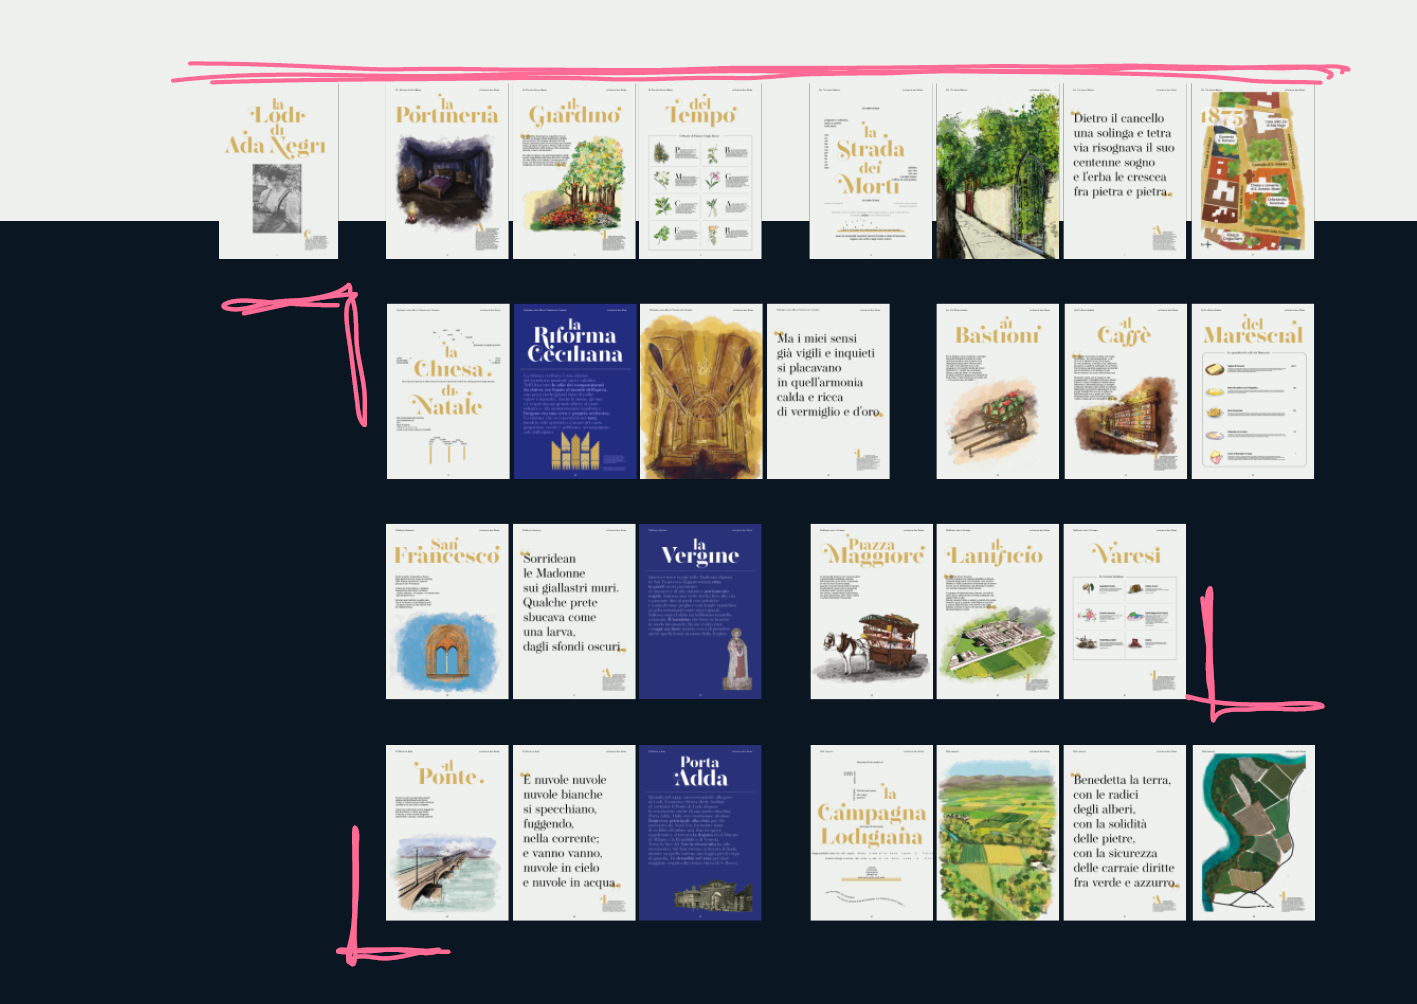
Task: Select the blue la Riforma Ceciliana page
Action: tap(574, 391)
